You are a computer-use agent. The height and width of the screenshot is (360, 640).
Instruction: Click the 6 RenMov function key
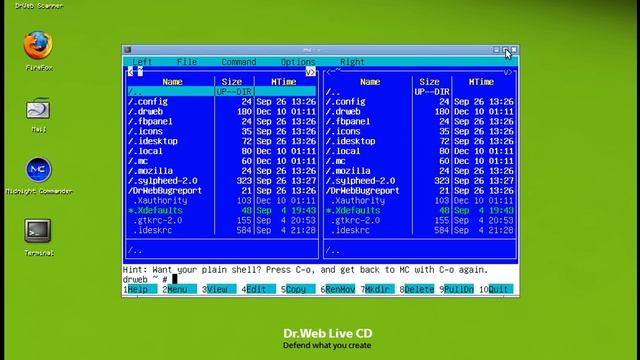[x=338, y=289]
